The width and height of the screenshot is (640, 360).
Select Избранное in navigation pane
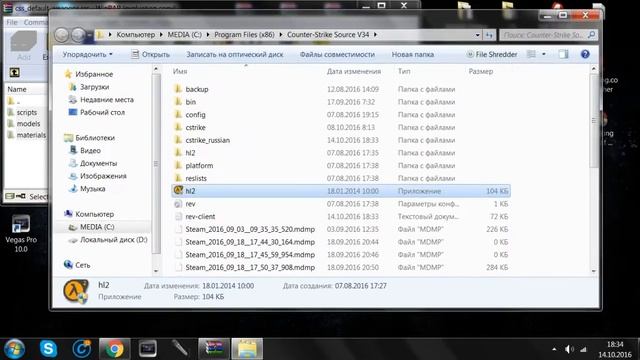pos(94,74)
